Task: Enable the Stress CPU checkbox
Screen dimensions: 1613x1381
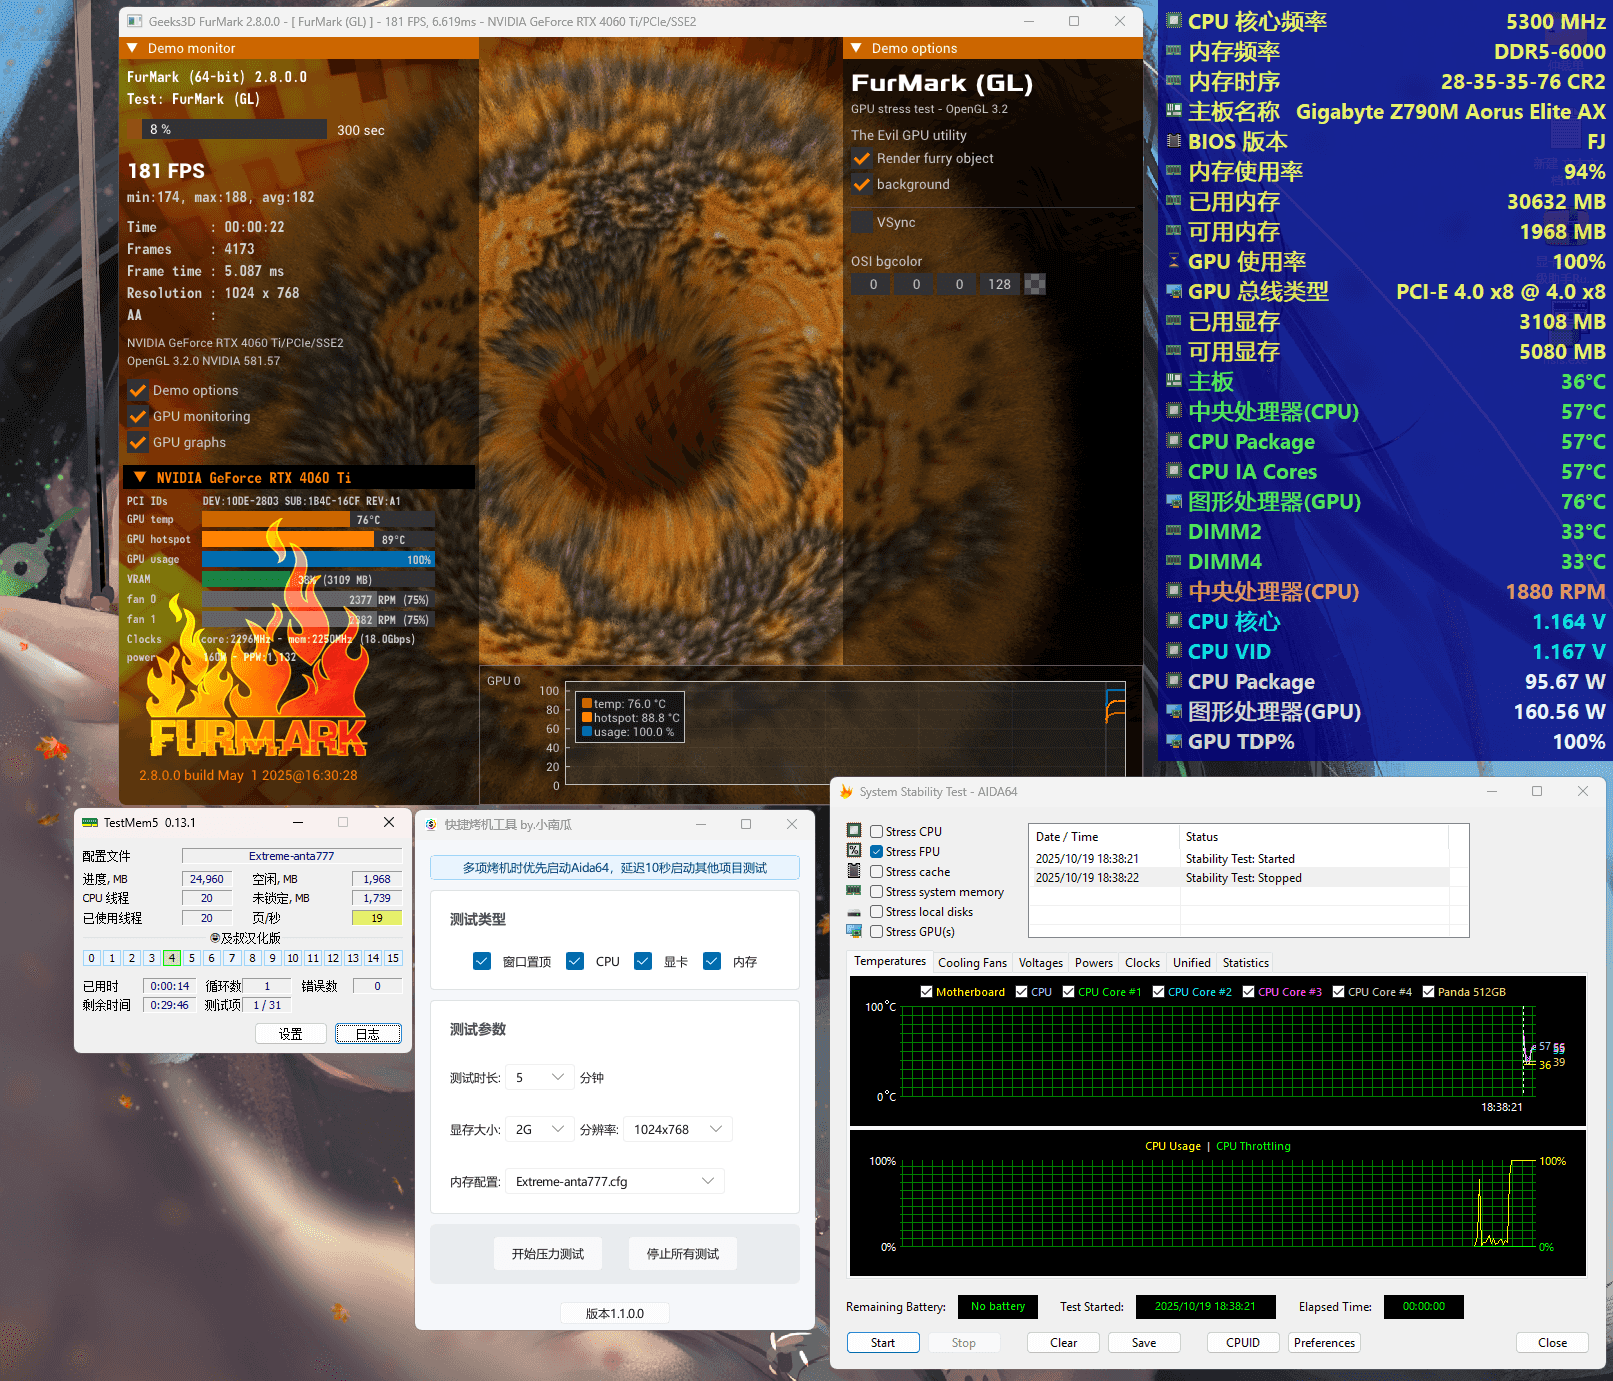Action: coord(876,832)
